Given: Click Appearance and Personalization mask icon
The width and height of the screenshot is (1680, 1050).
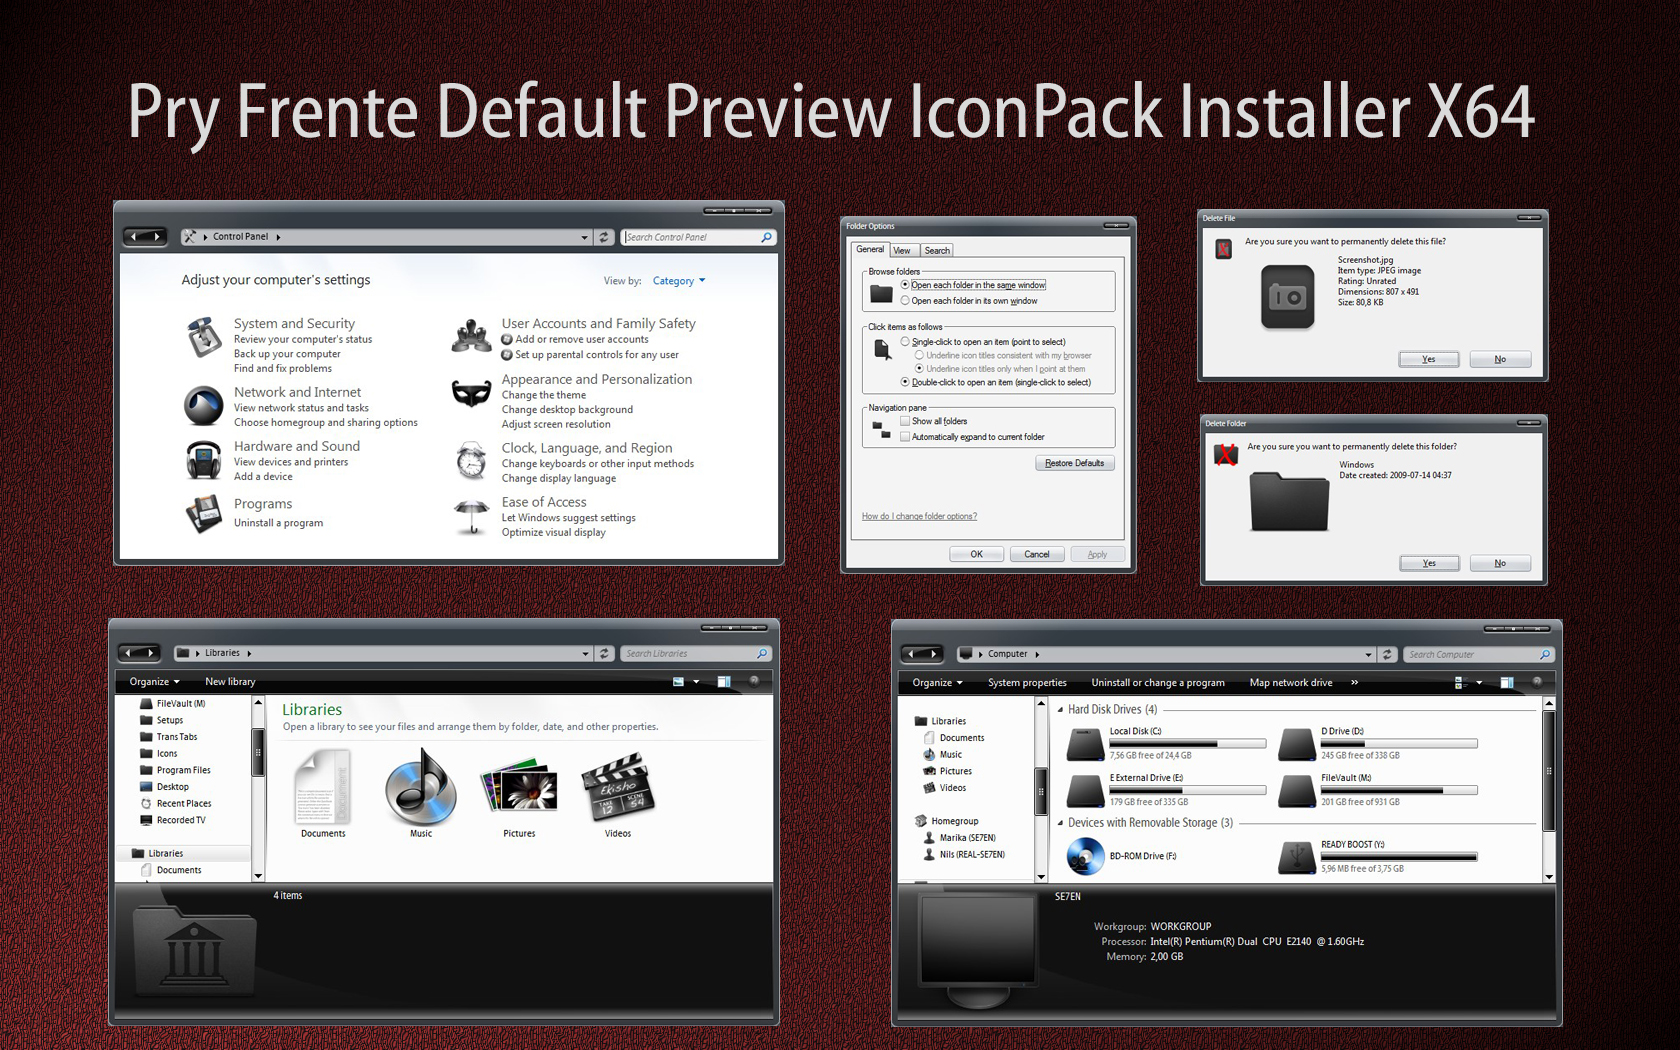Looking at the screenshot, I should coord(471,393).
